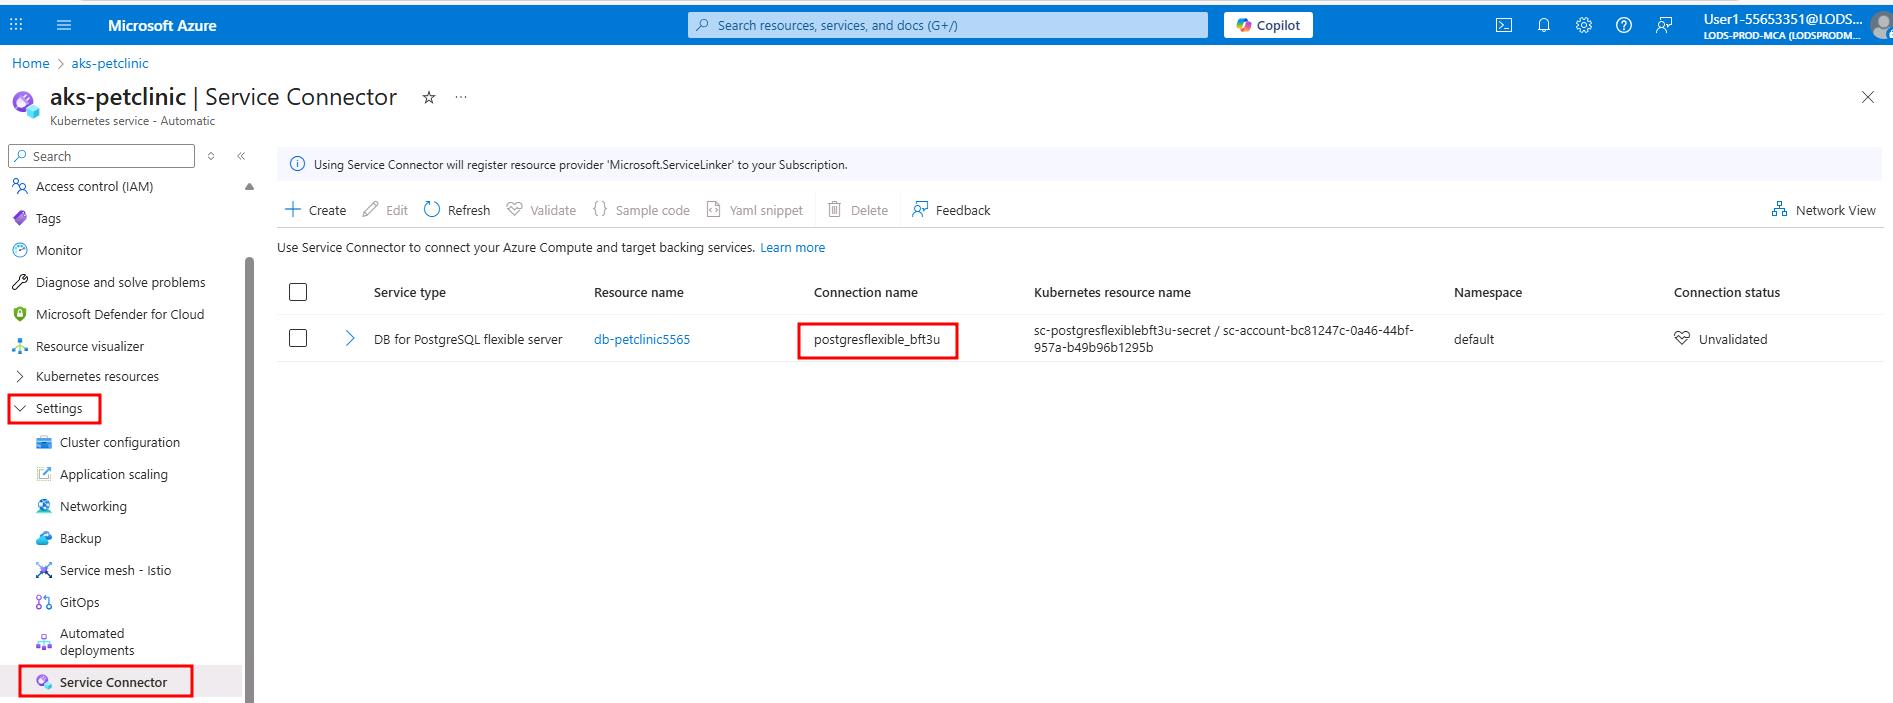Open Cluster configuration settings page
This screenshot has height=703, width=1893.
point(119,442)
